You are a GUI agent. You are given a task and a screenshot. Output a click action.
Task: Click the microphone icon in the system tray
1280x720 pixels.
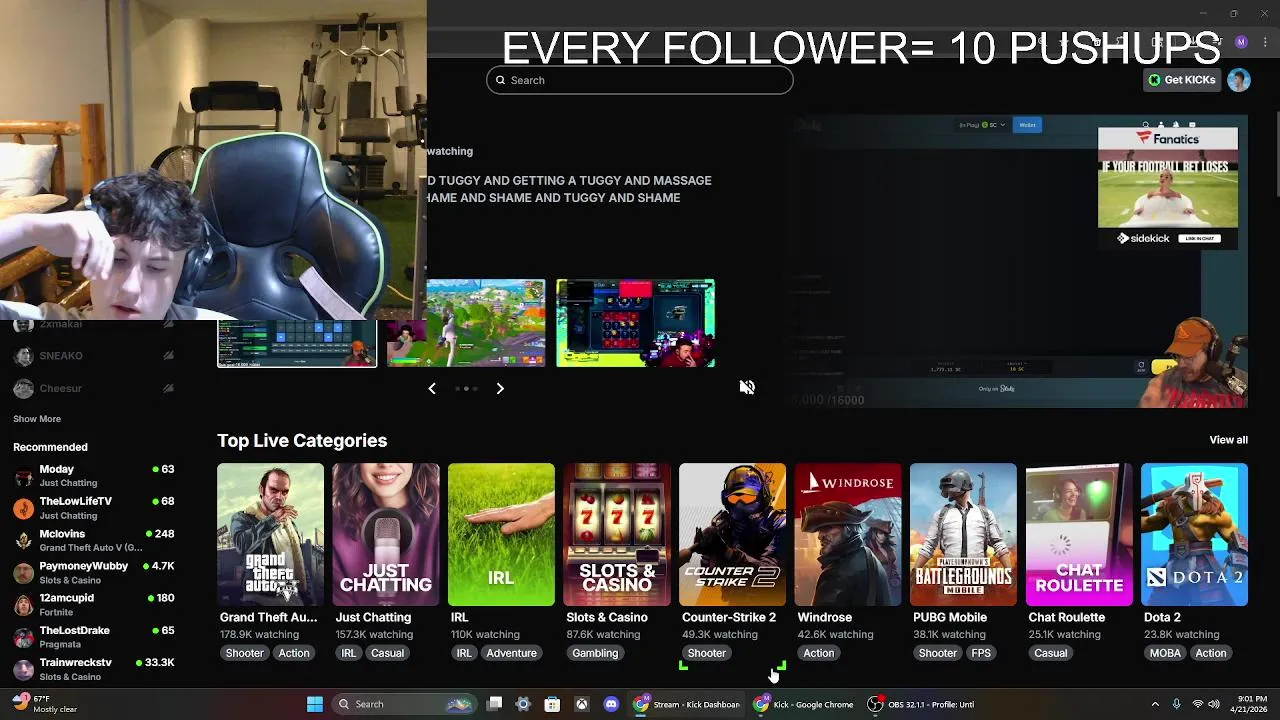(x=1176, y=704)
